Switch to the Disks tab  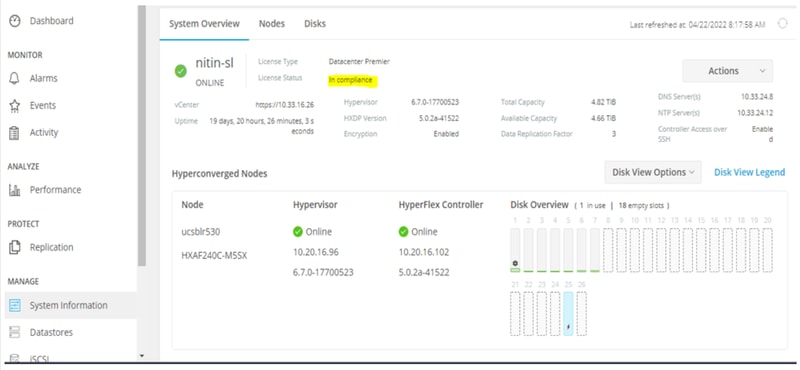pyautogui.click(x=315, y=24)
